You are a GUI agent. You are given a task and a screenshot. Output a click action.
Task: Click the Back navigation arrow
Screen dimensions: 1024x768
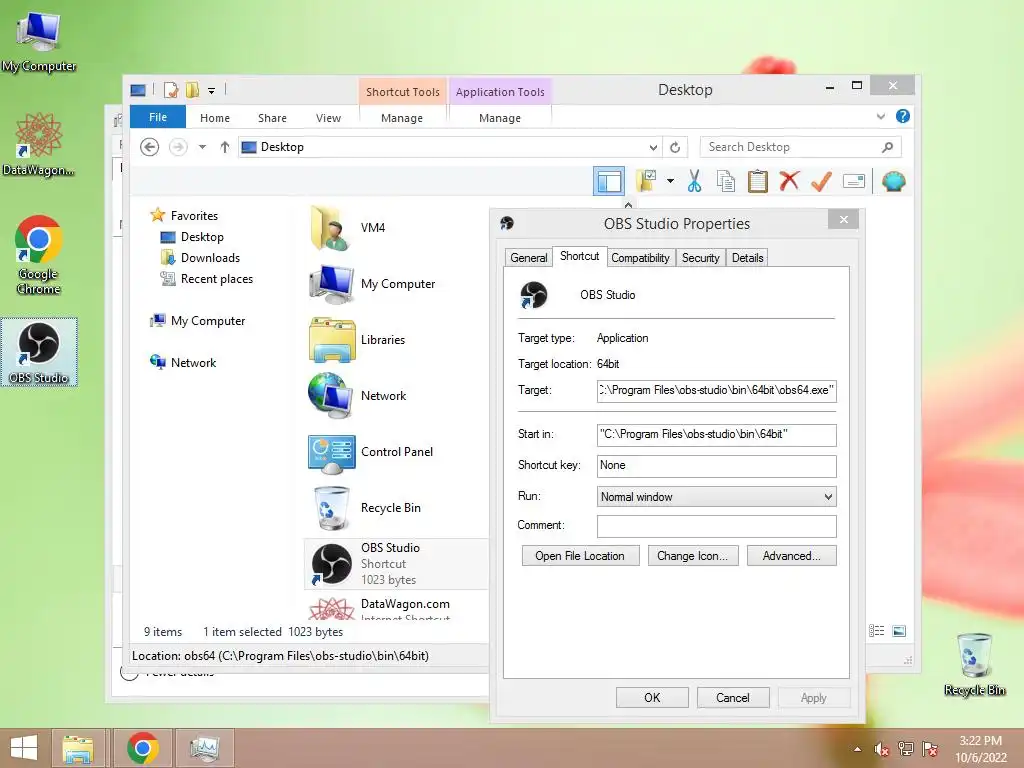click(150, 147)
